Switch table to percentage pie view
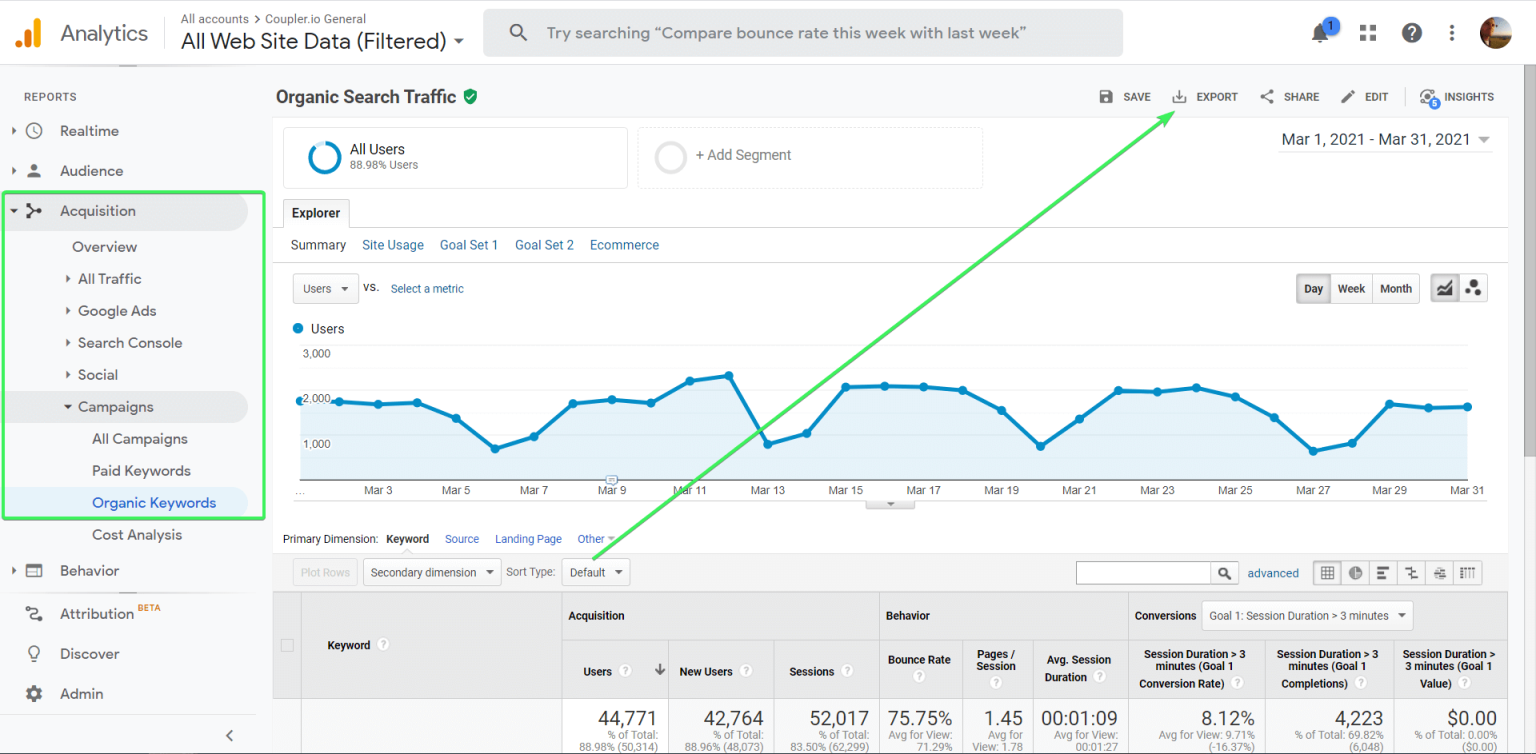 [x=1355, y=572]
